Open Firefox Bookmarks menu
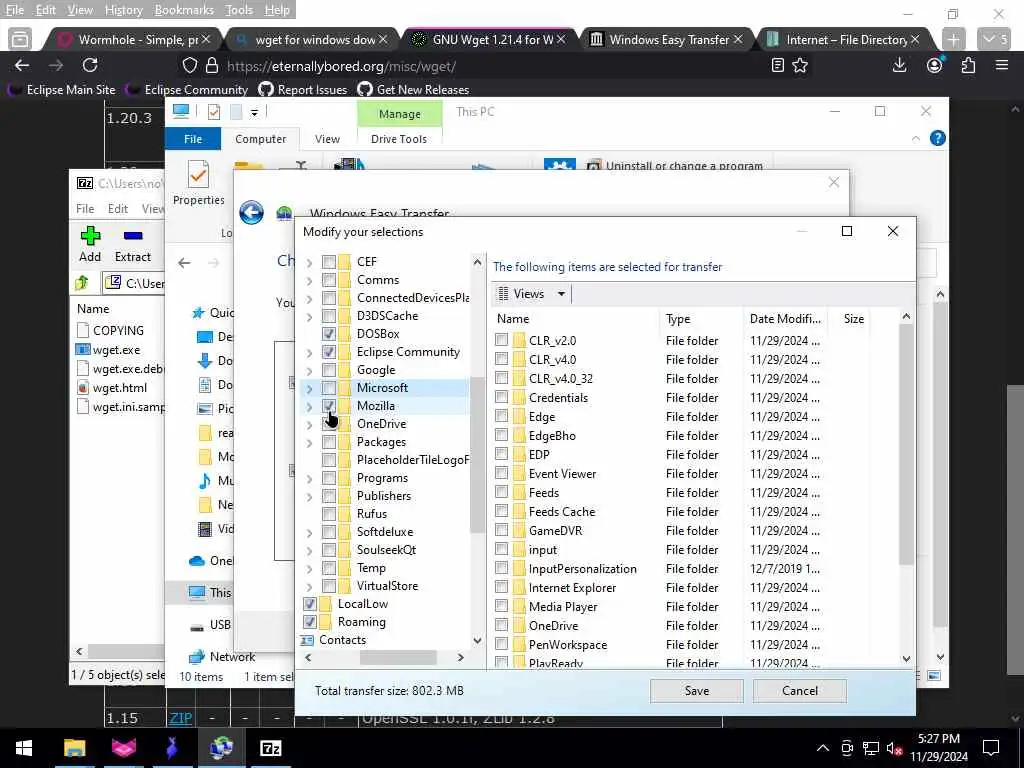Screen dimensions: 1024x768 [184, 10]
